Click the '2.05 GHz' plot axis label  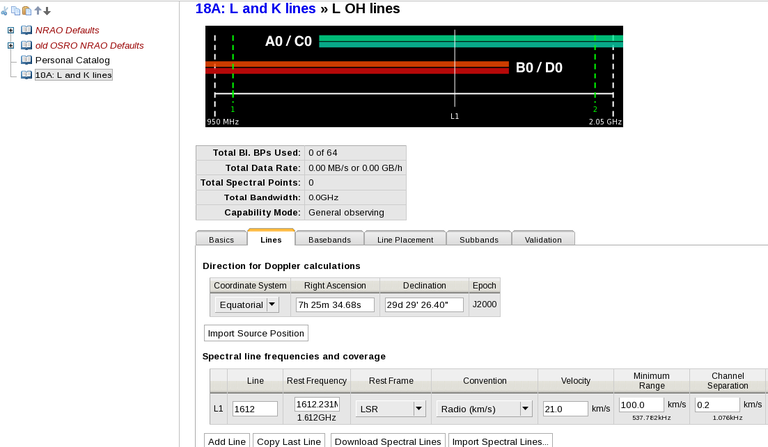[x=605, y=121]
